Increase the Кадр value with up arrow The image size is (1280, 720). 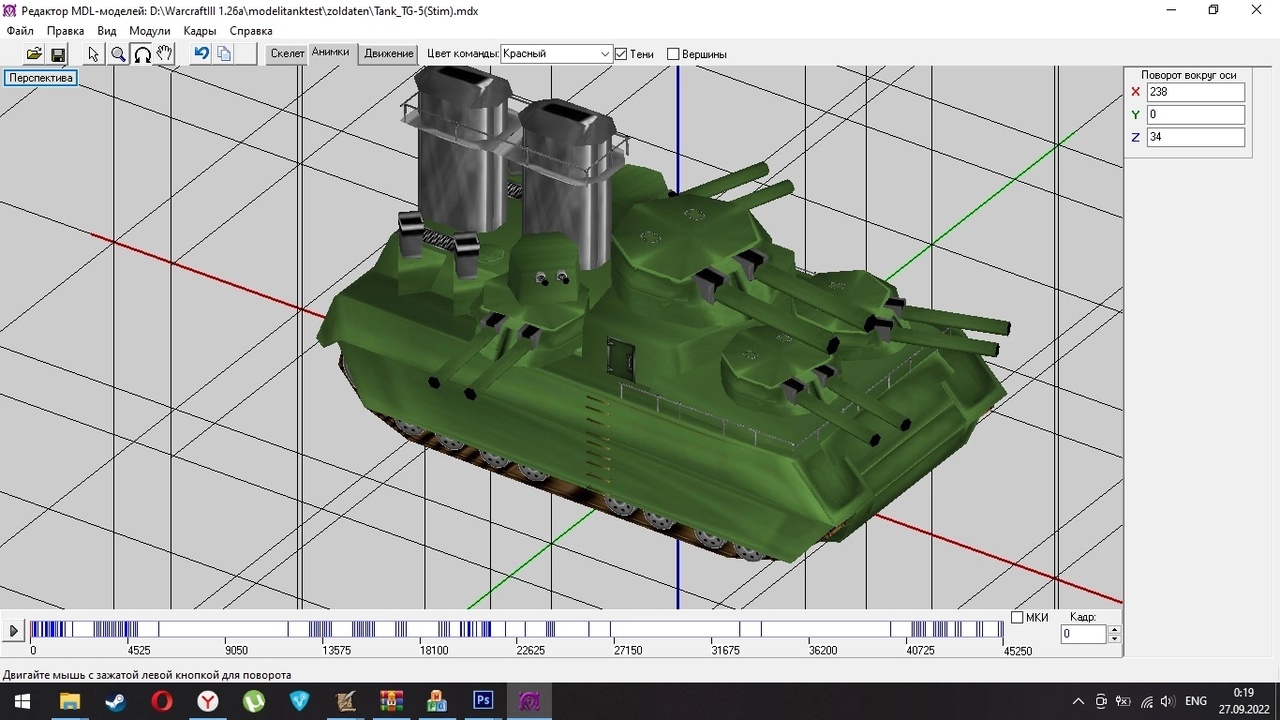point(1114,629)
